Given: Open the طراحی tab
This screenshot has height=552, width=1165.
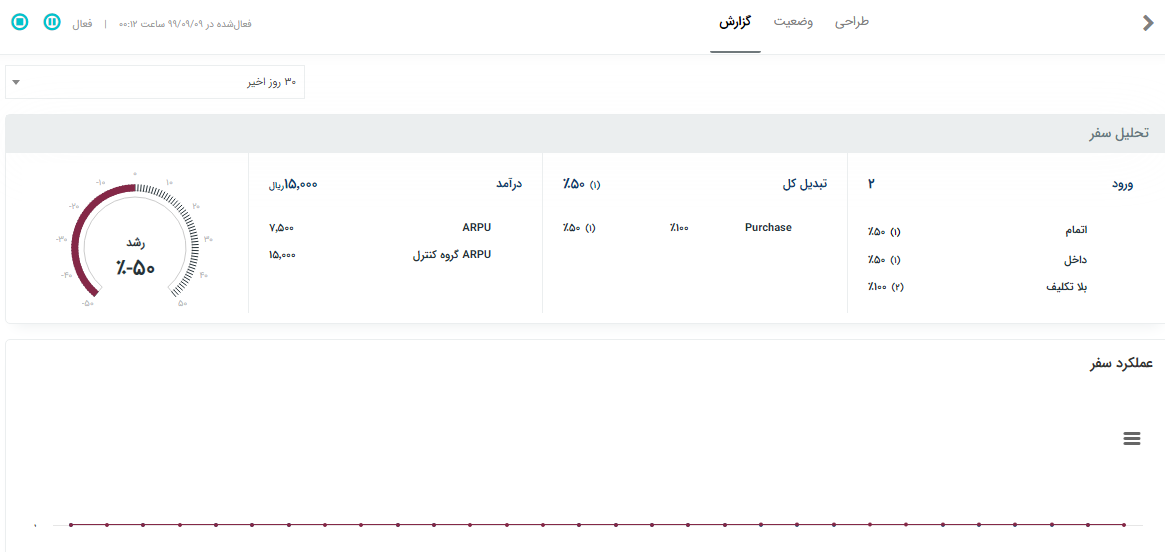Looking at the screenshot, I should (852, 22).
